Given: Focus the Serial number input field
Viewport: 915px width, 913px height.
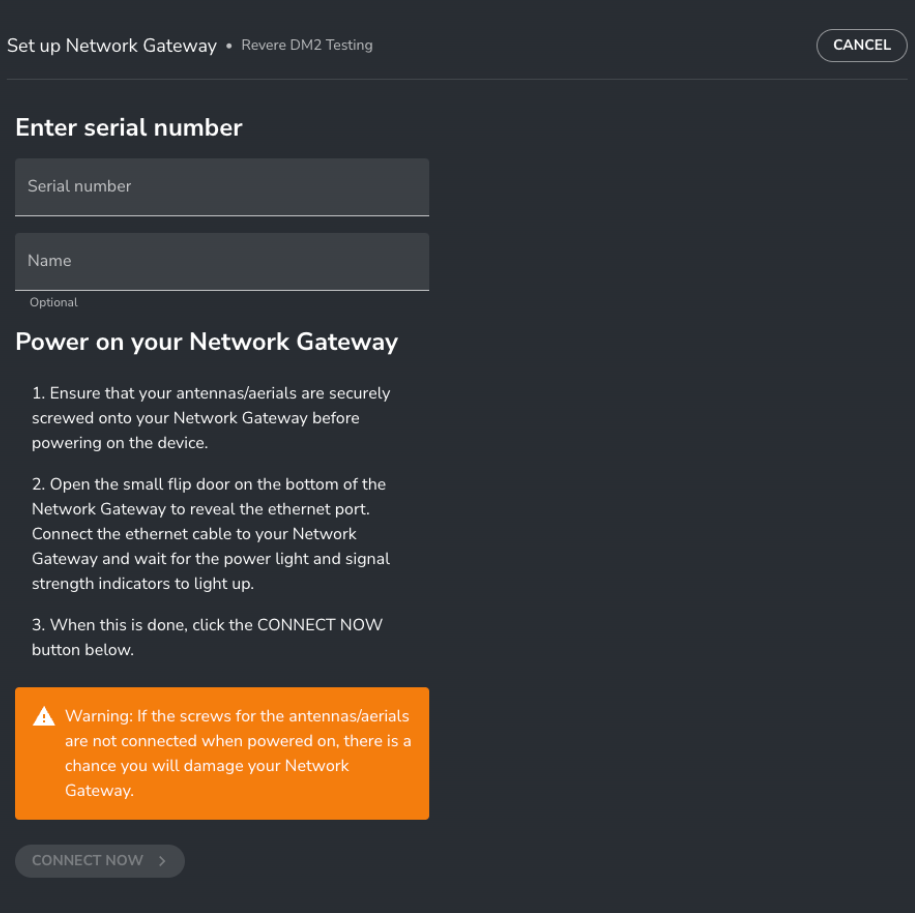Looking at the screenshot, I should tap(222, 187).
